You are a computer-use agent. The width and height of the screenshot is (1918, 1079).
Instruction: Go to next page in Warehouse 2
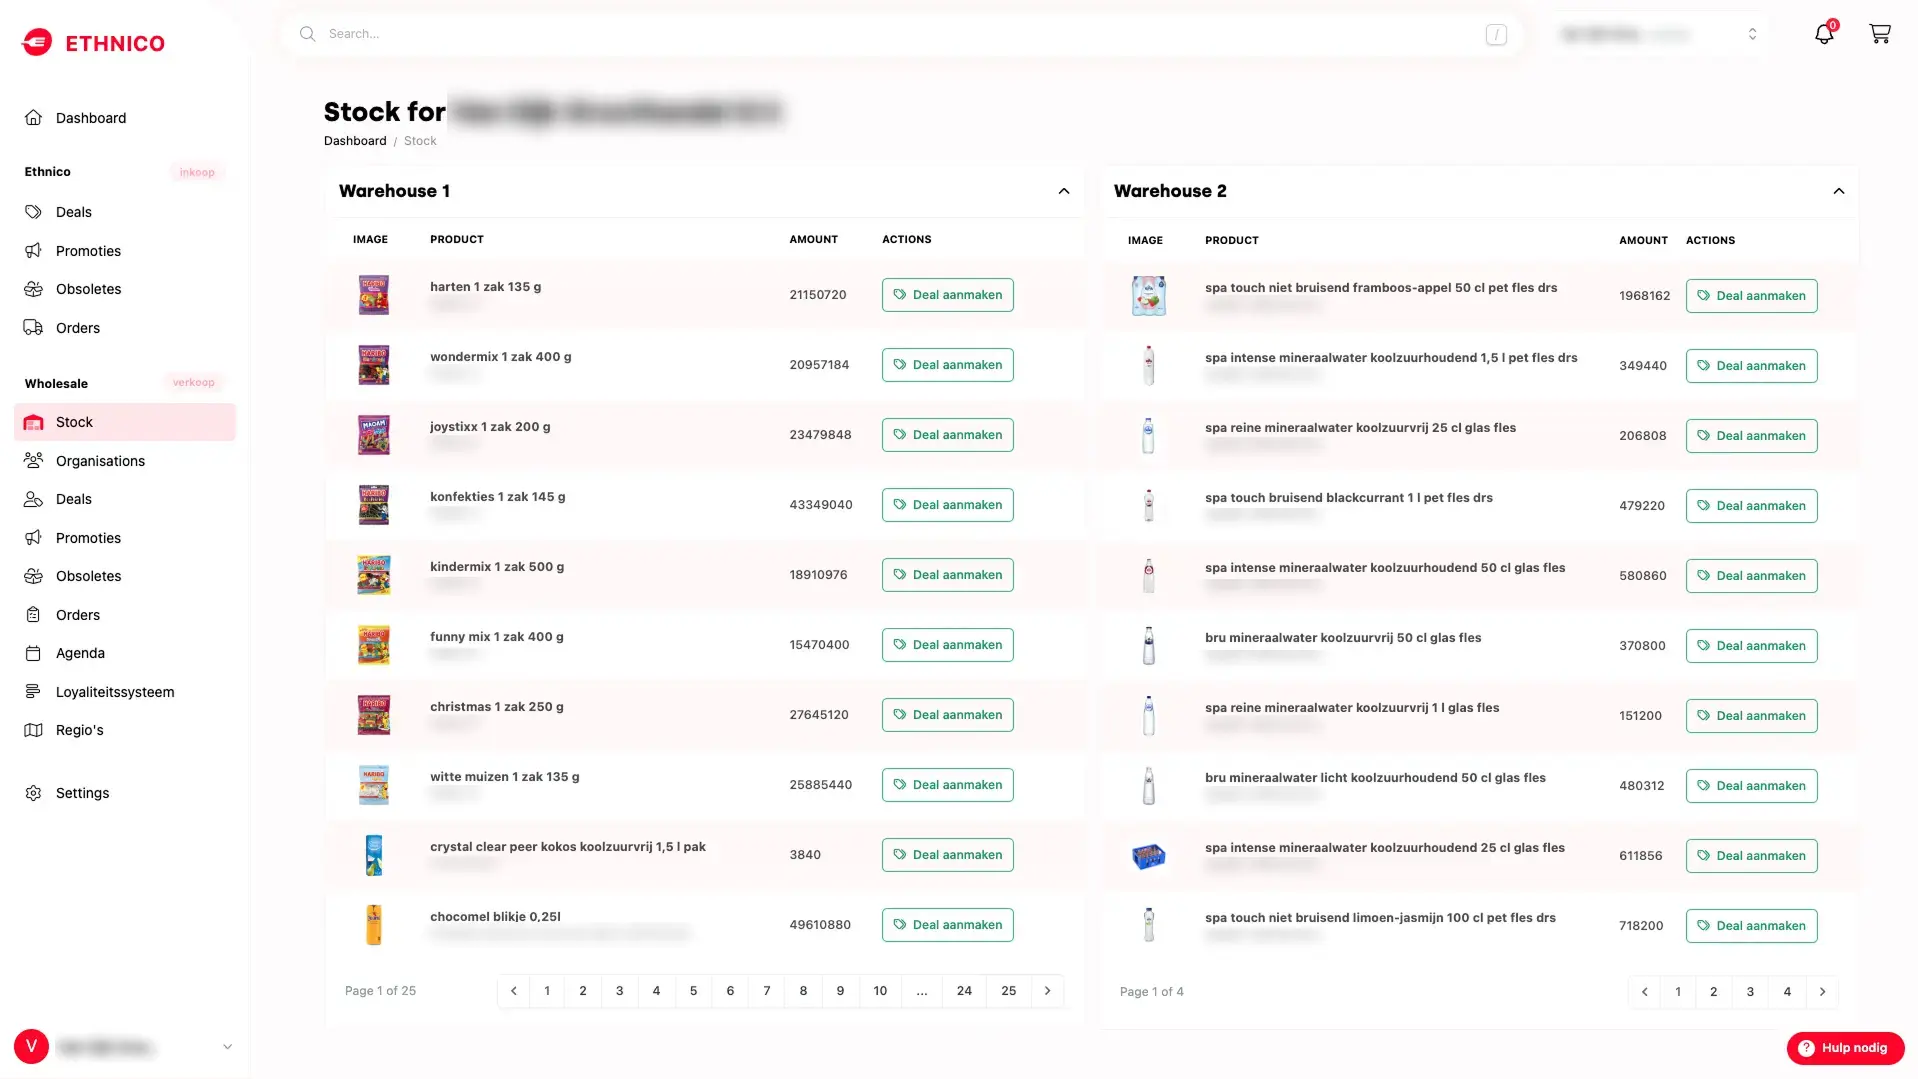coord(1822,992)
